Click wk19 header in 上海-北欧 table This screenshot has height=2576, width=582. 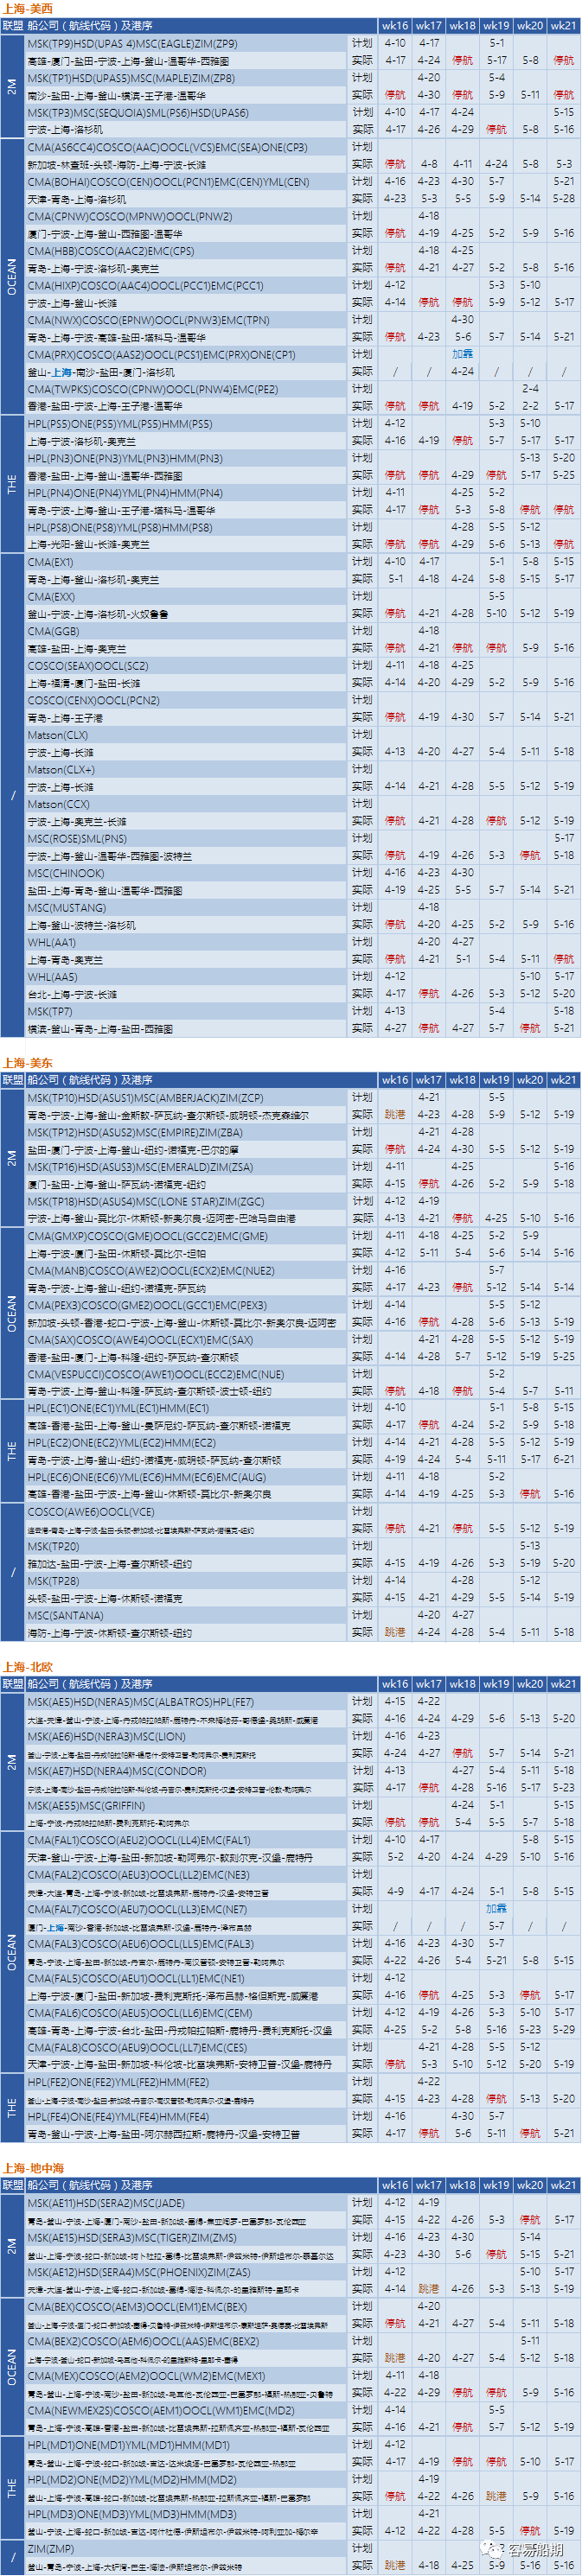[496, 1683]
